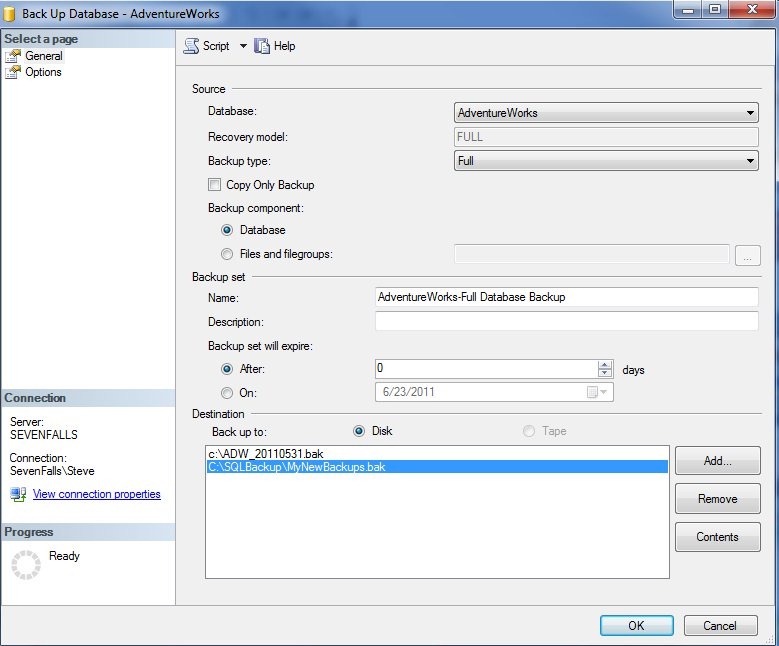Increase the expire After days spinner
The image size is (779, 646).
tap(604, 364)
